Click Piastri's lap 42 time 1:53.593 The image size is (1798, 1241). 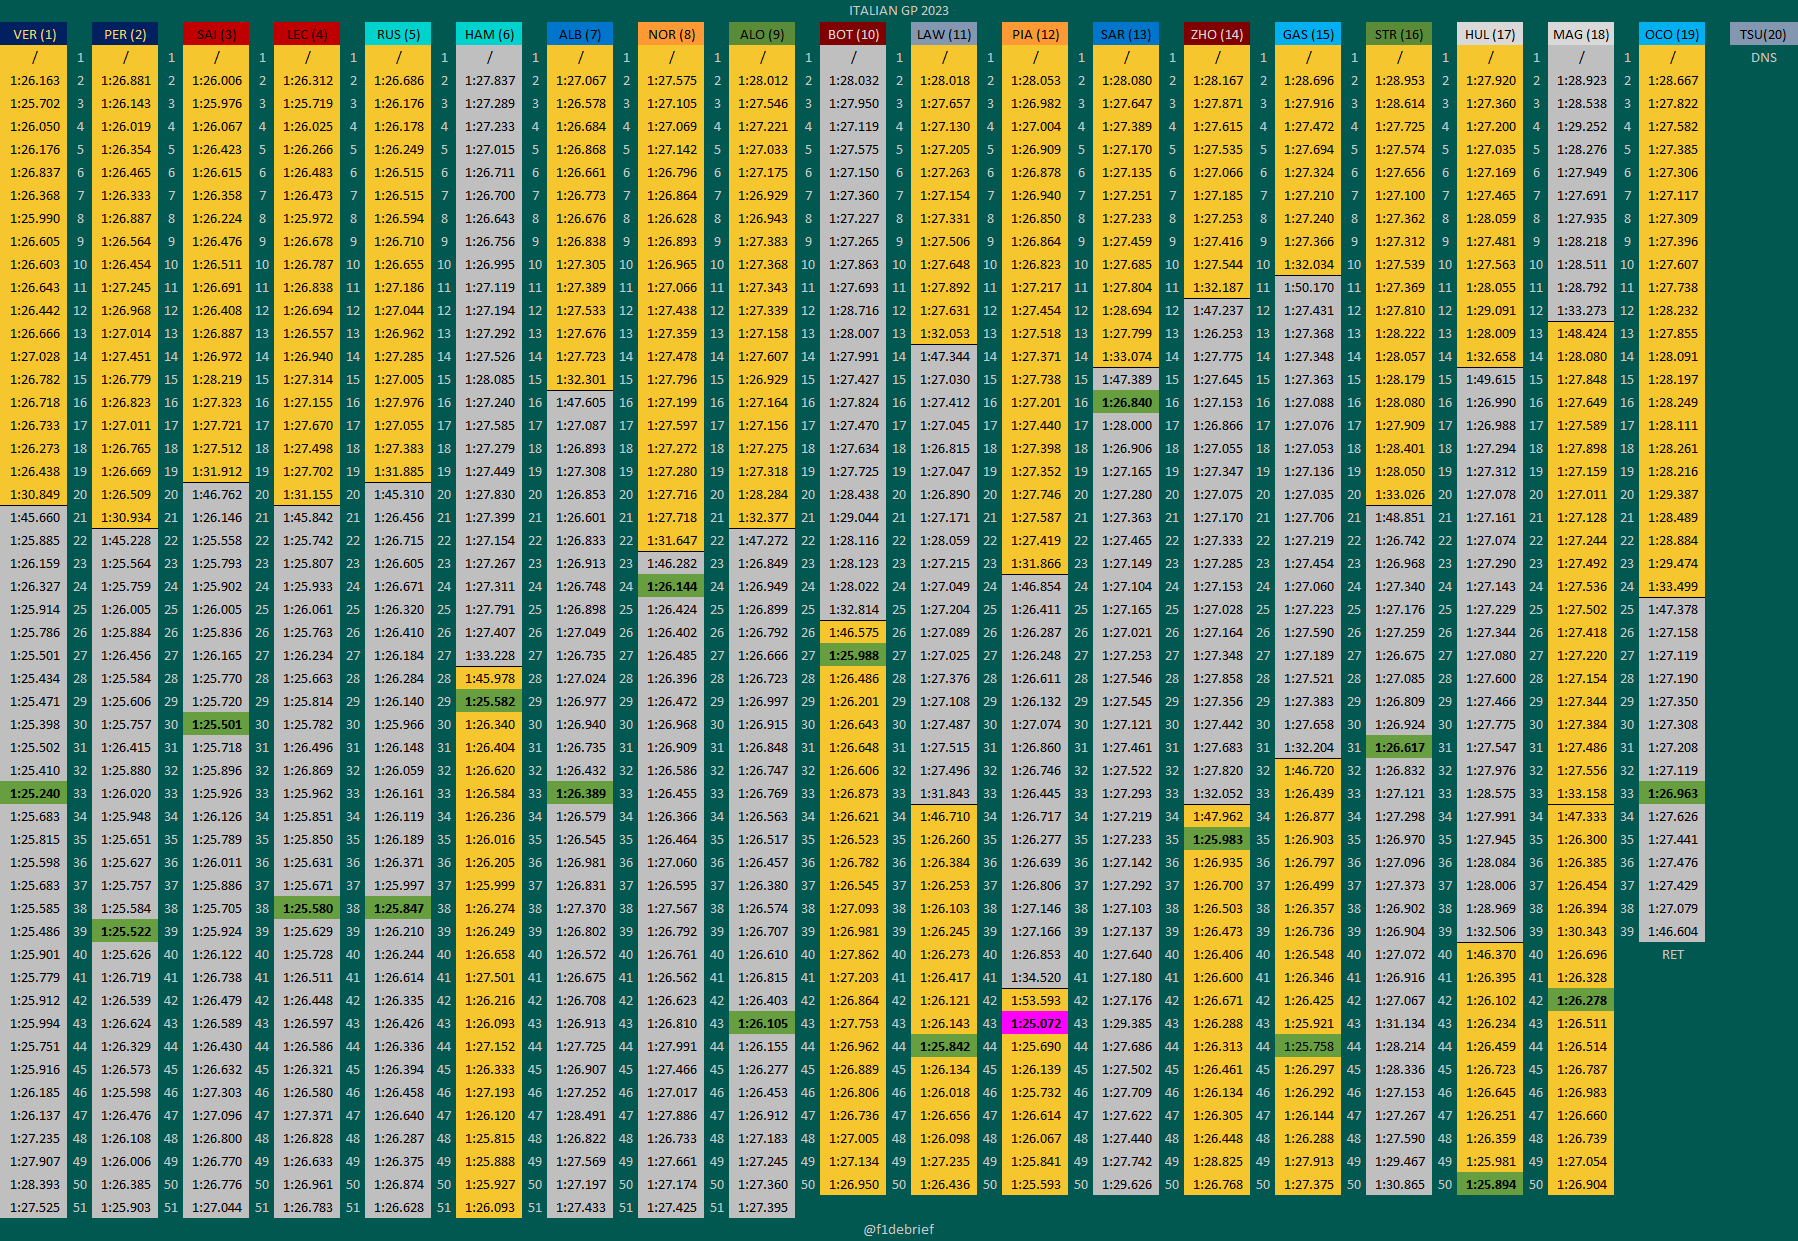1036,1000
